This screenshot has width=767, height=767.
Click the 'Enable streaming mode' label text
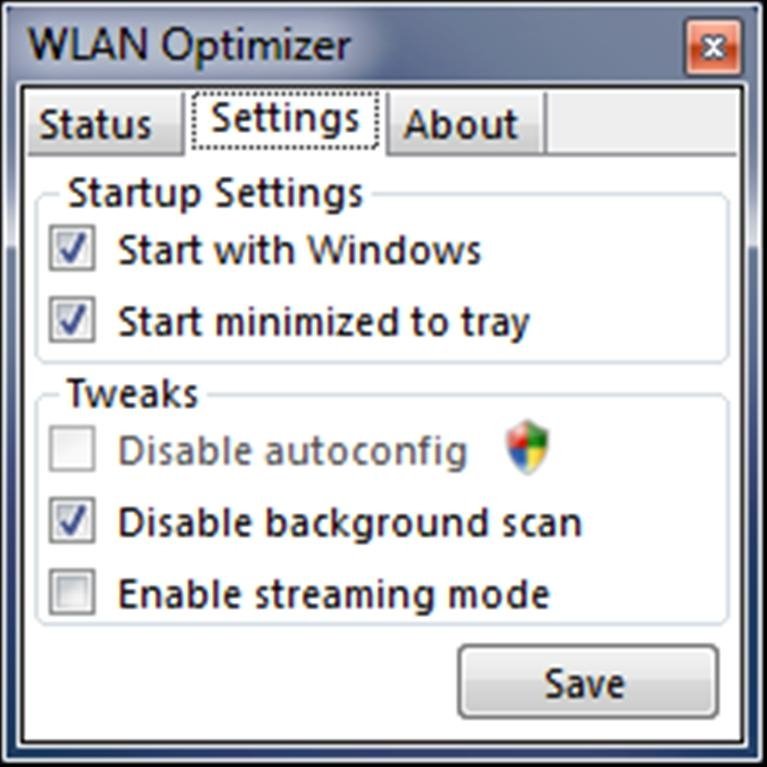pos(334,595)
